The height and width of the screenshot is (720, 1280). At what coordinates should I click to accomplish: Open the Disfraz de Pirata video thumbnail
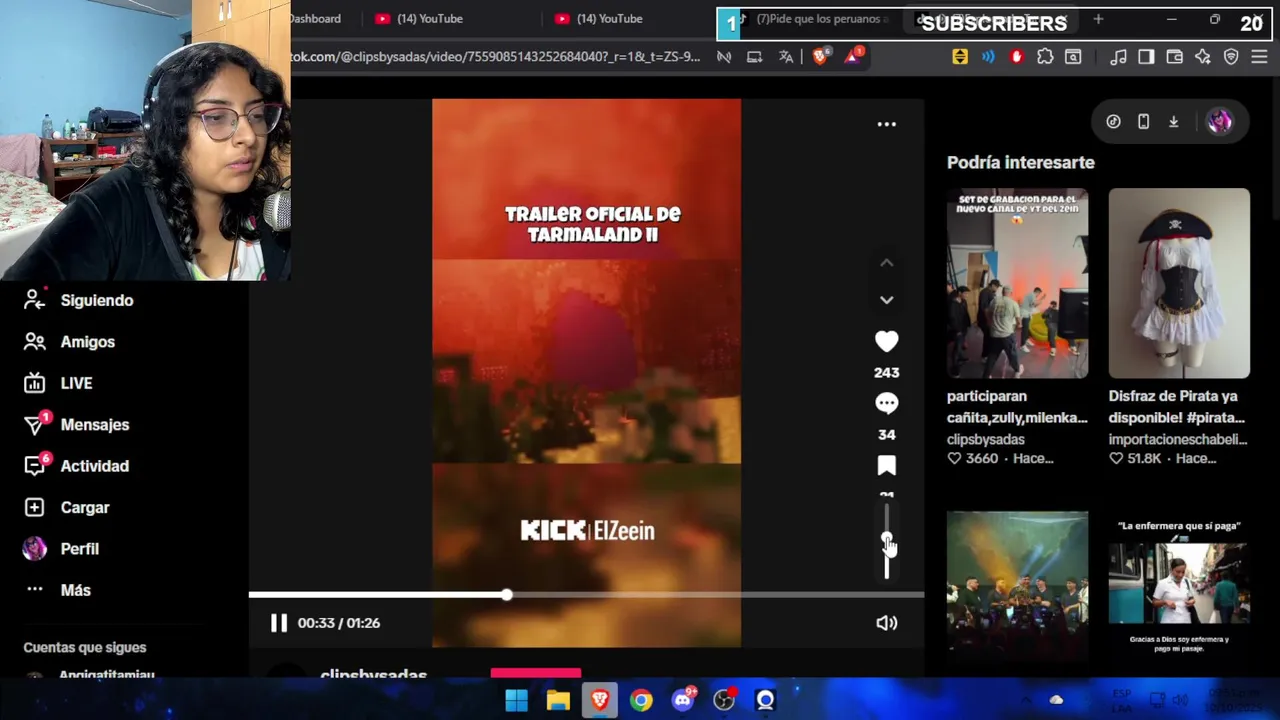point(1179,283)
